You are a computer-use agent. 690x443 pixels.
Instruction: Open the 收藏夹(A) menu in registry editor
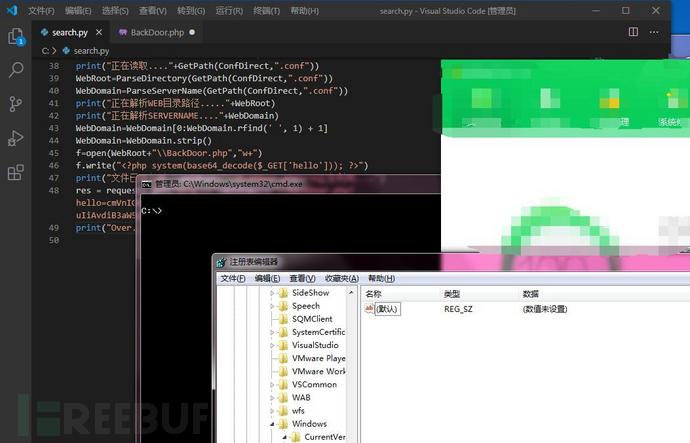pos(341,278)
